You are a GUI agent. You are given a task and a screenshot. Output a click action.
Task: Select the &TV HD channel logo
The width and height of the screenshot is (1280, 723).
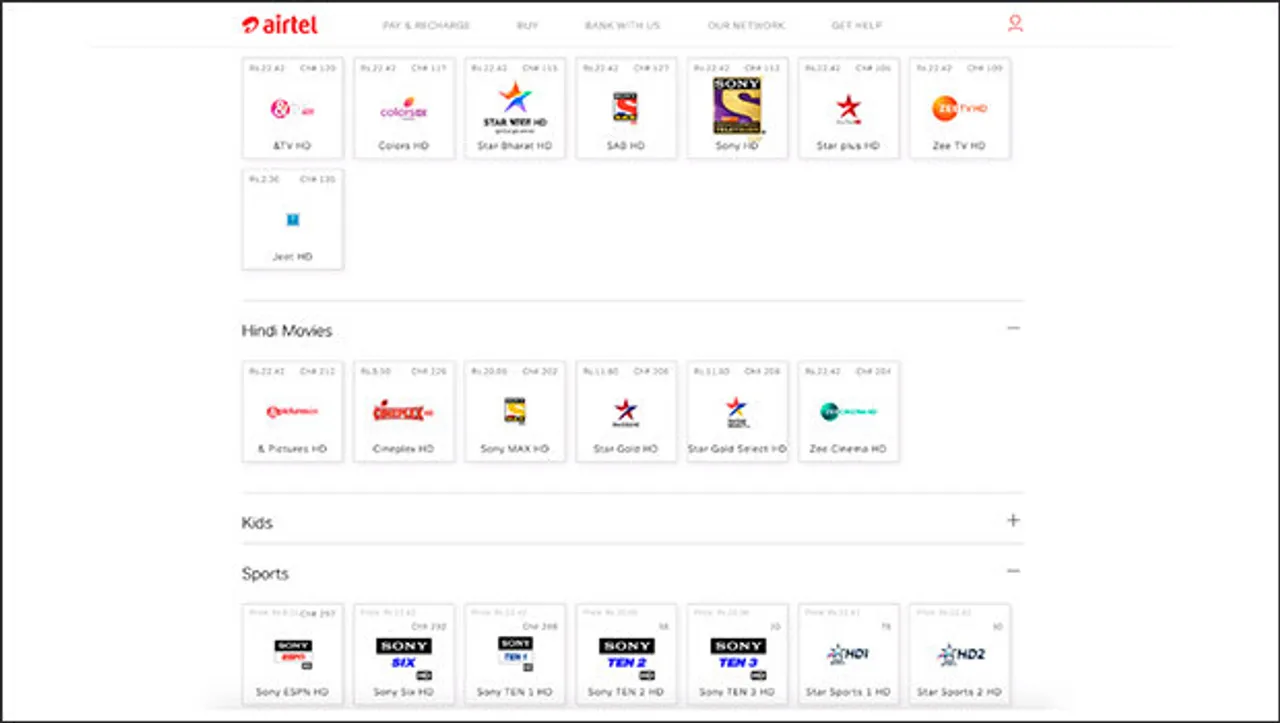click(x=292, y=108)
